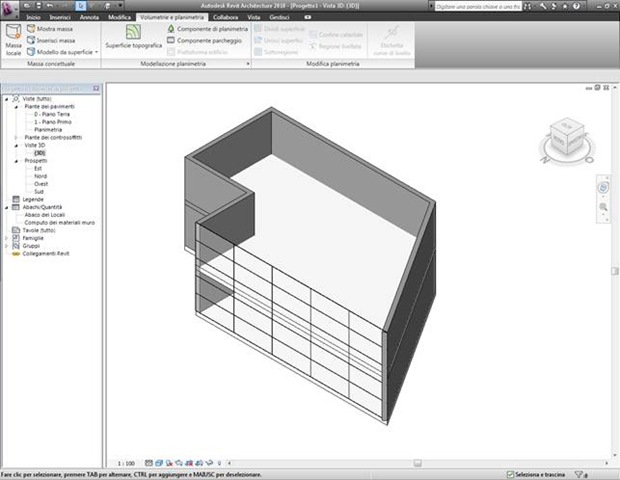Collapse the Abachi/Quantità node
This screenshot has height=480, width=620.
[7, 207]
